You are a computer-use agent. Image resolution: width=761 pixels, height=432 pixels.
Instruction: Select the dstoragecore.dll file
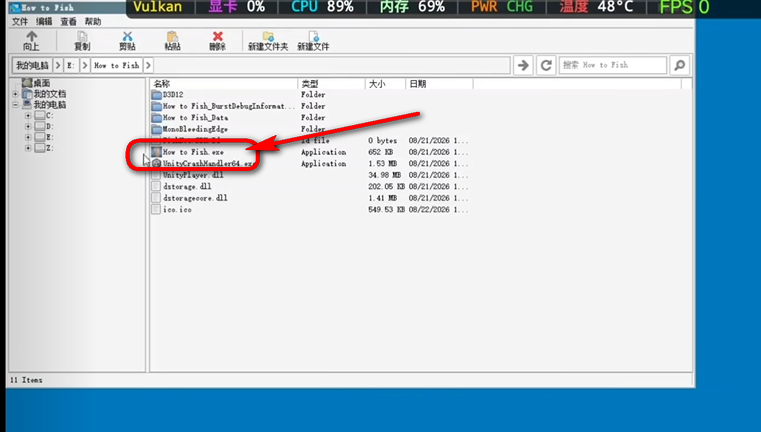pyautogui.click(x=189, y=198)
